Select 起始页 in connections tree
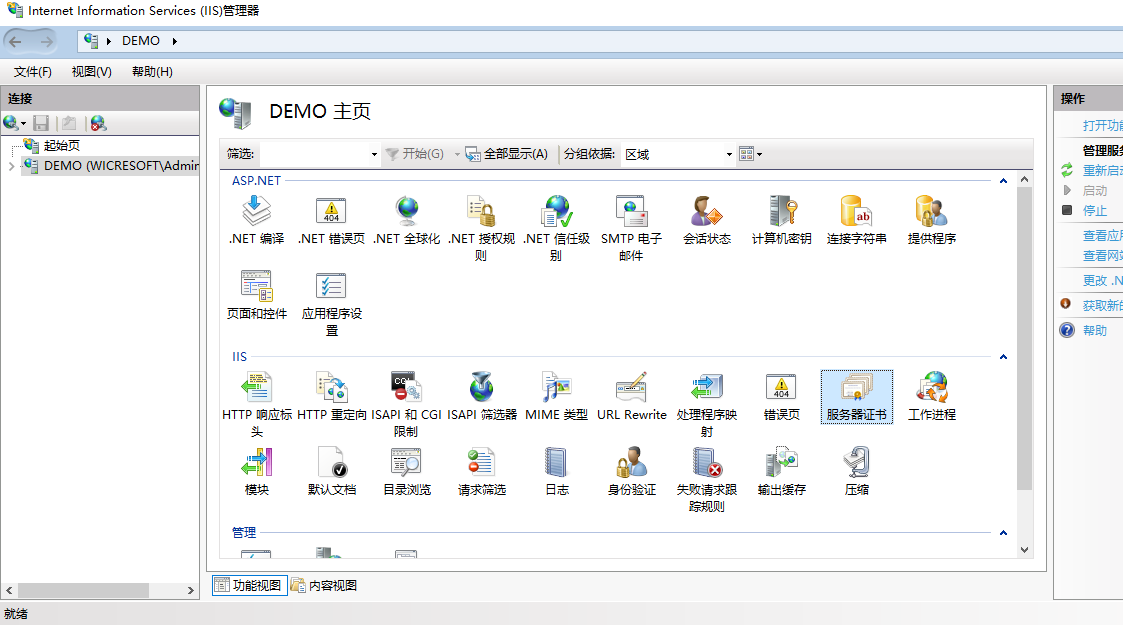Viewport: 1123px width, 625px height. (62, 145)
